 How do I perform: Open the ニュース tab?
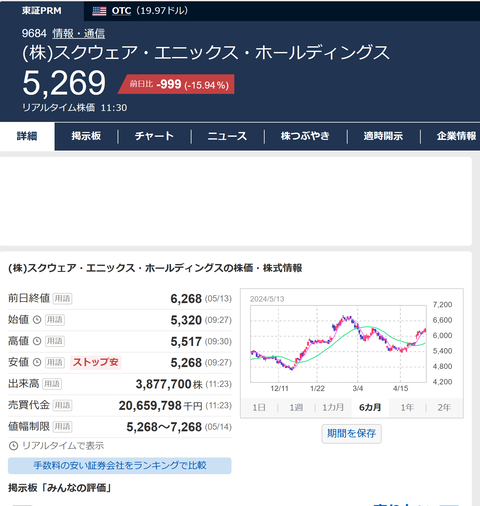tap(227, 136)
